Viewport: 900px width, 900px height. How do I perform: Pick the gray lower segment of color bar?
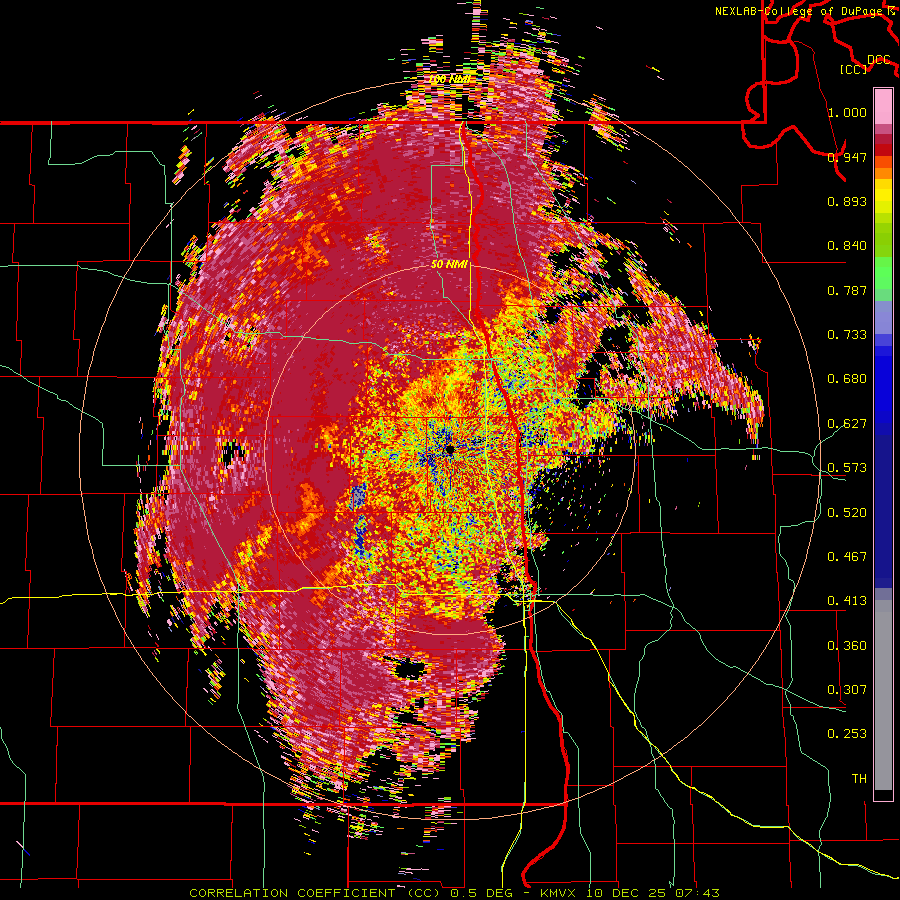click(x=883, y=695)
